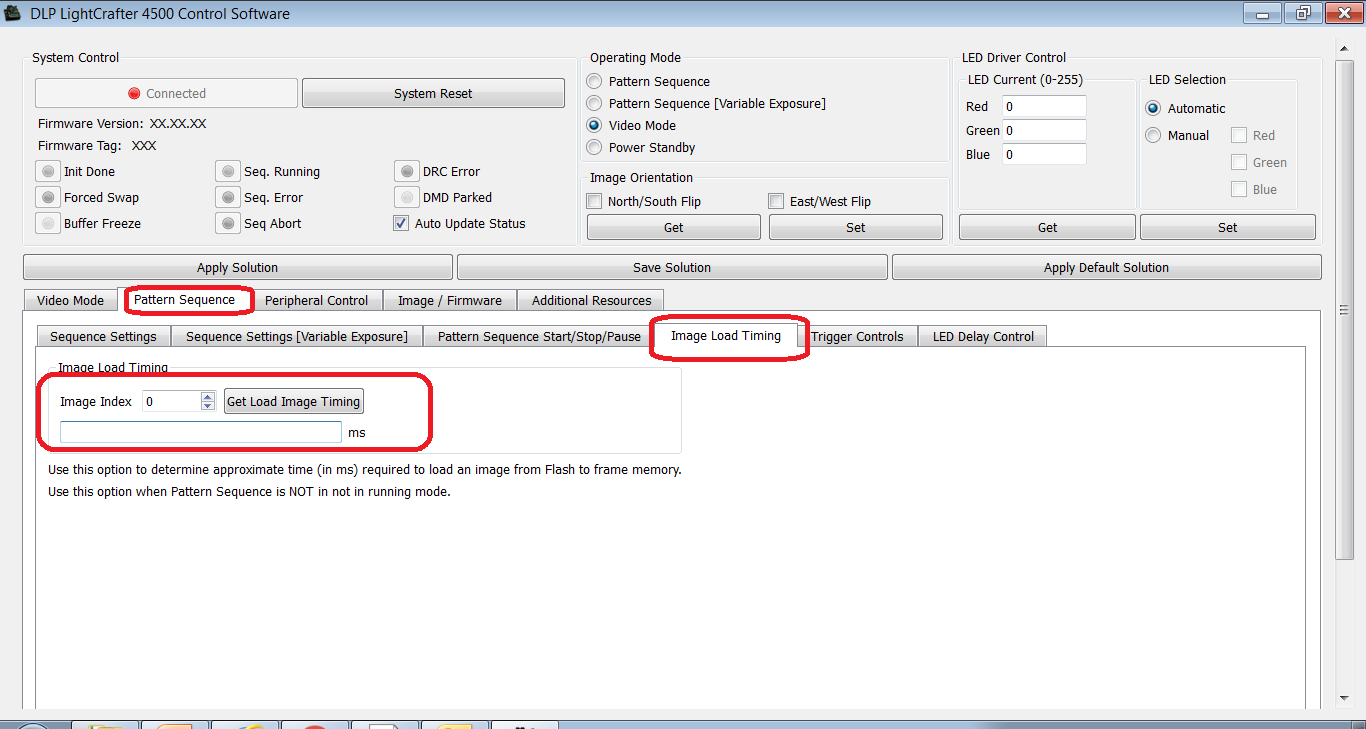Toggle the Auto Update Status checkbox
The height and width of the screenshot is (729, 1366).
401,223
